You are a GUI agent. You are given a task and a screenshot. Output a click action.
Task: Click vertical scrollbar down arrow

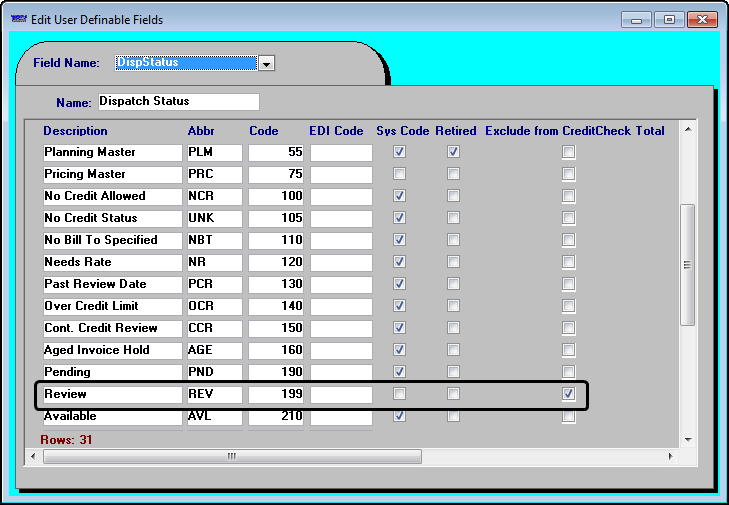pyautogui.click(x=687, y=439)
